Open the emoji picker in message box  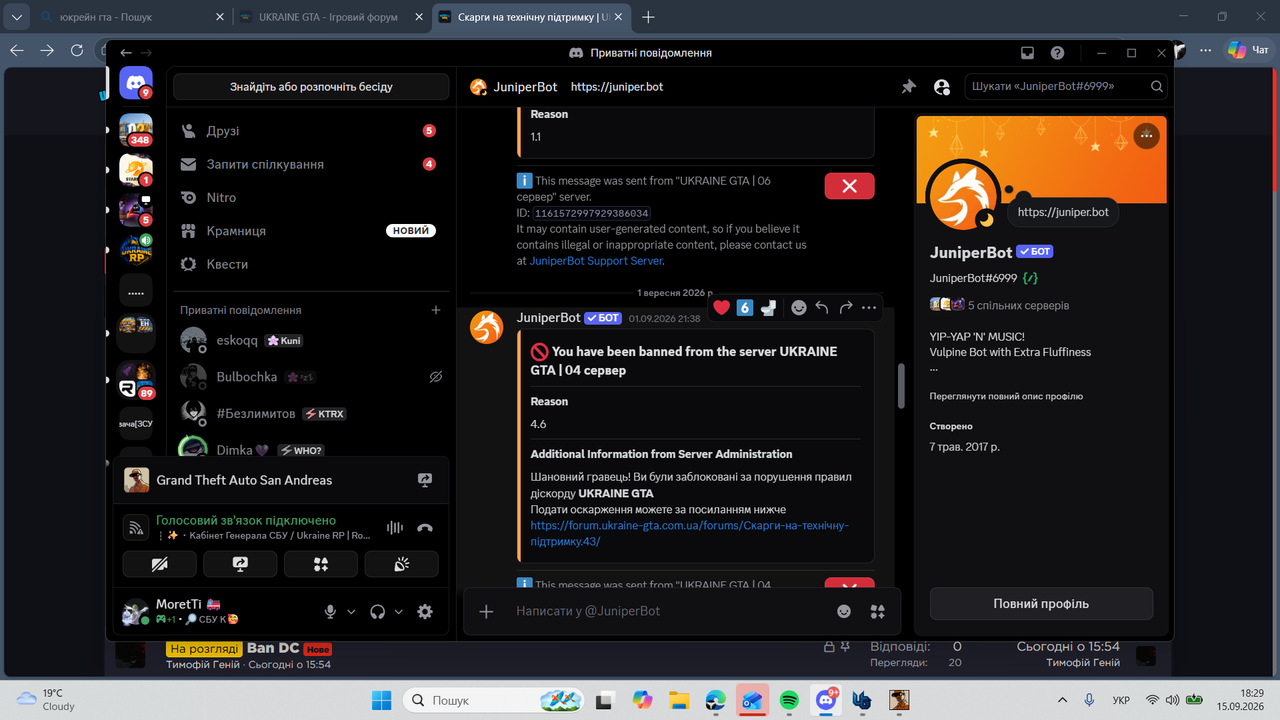844,611
